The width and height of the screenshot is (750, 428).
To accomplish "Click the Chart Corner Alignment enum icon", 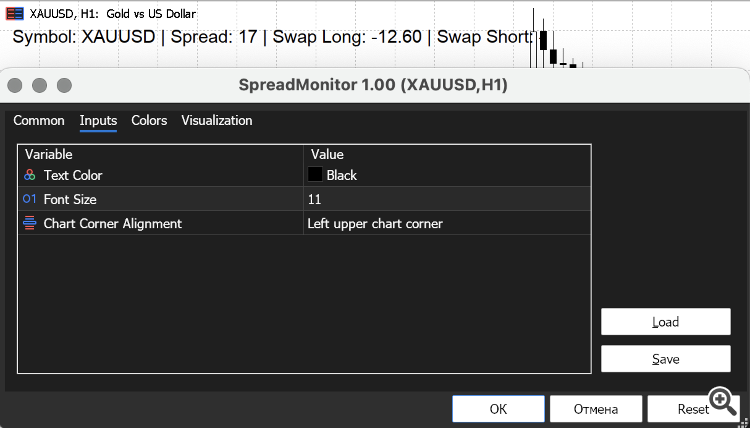I will point(30,223).
